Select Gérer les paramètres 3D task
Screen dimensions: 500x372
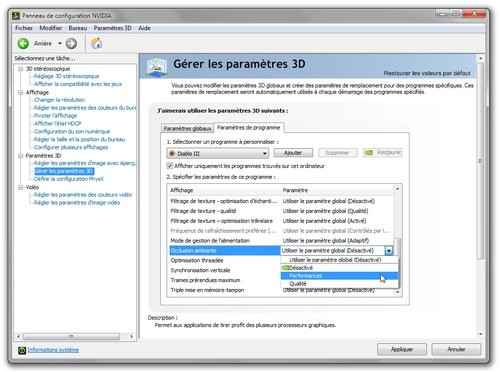click(x=64, y=171)
